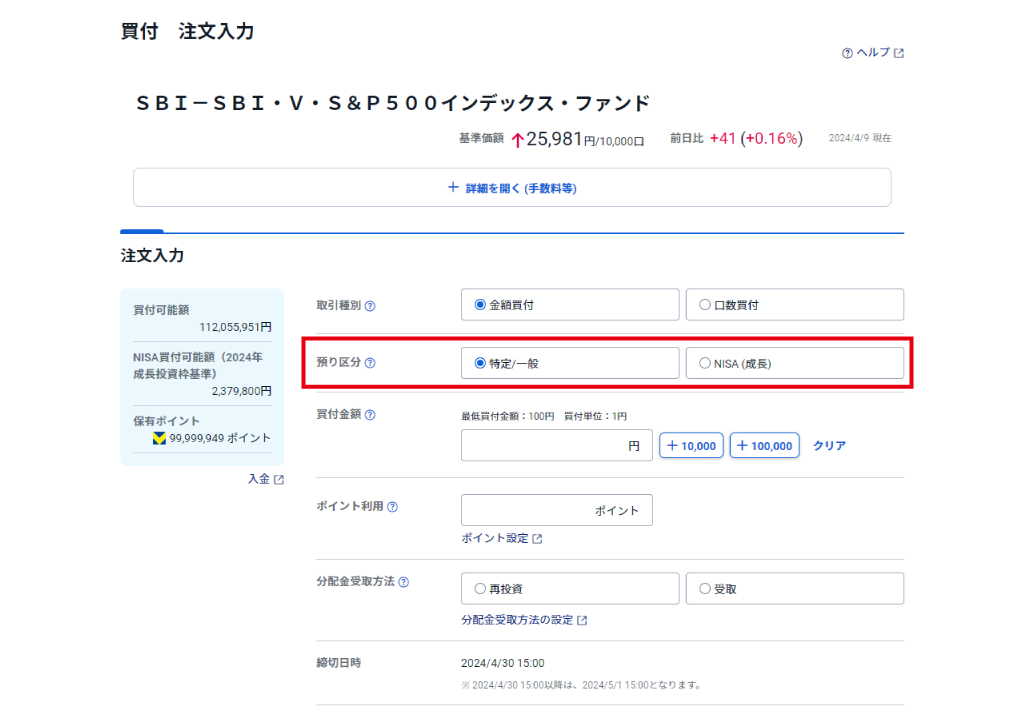
Task: Open help icon next to 分配金受取方法
Action: [x=404, y=582]
